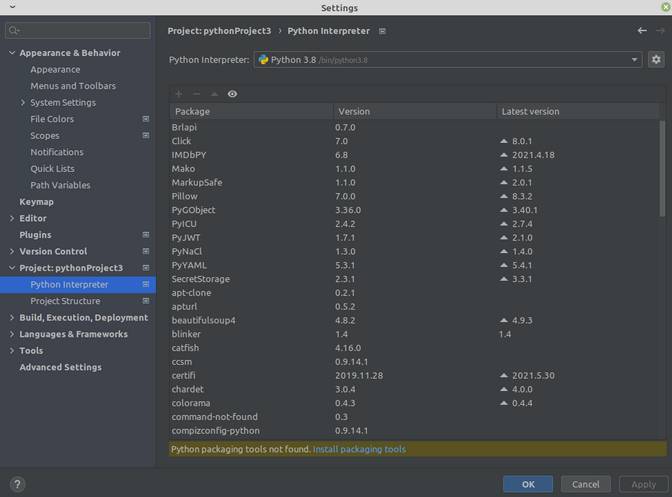This screenshot has height=497, width=672.
Task: Select the Notifications settings page
Action: click(x=57, y=152)
